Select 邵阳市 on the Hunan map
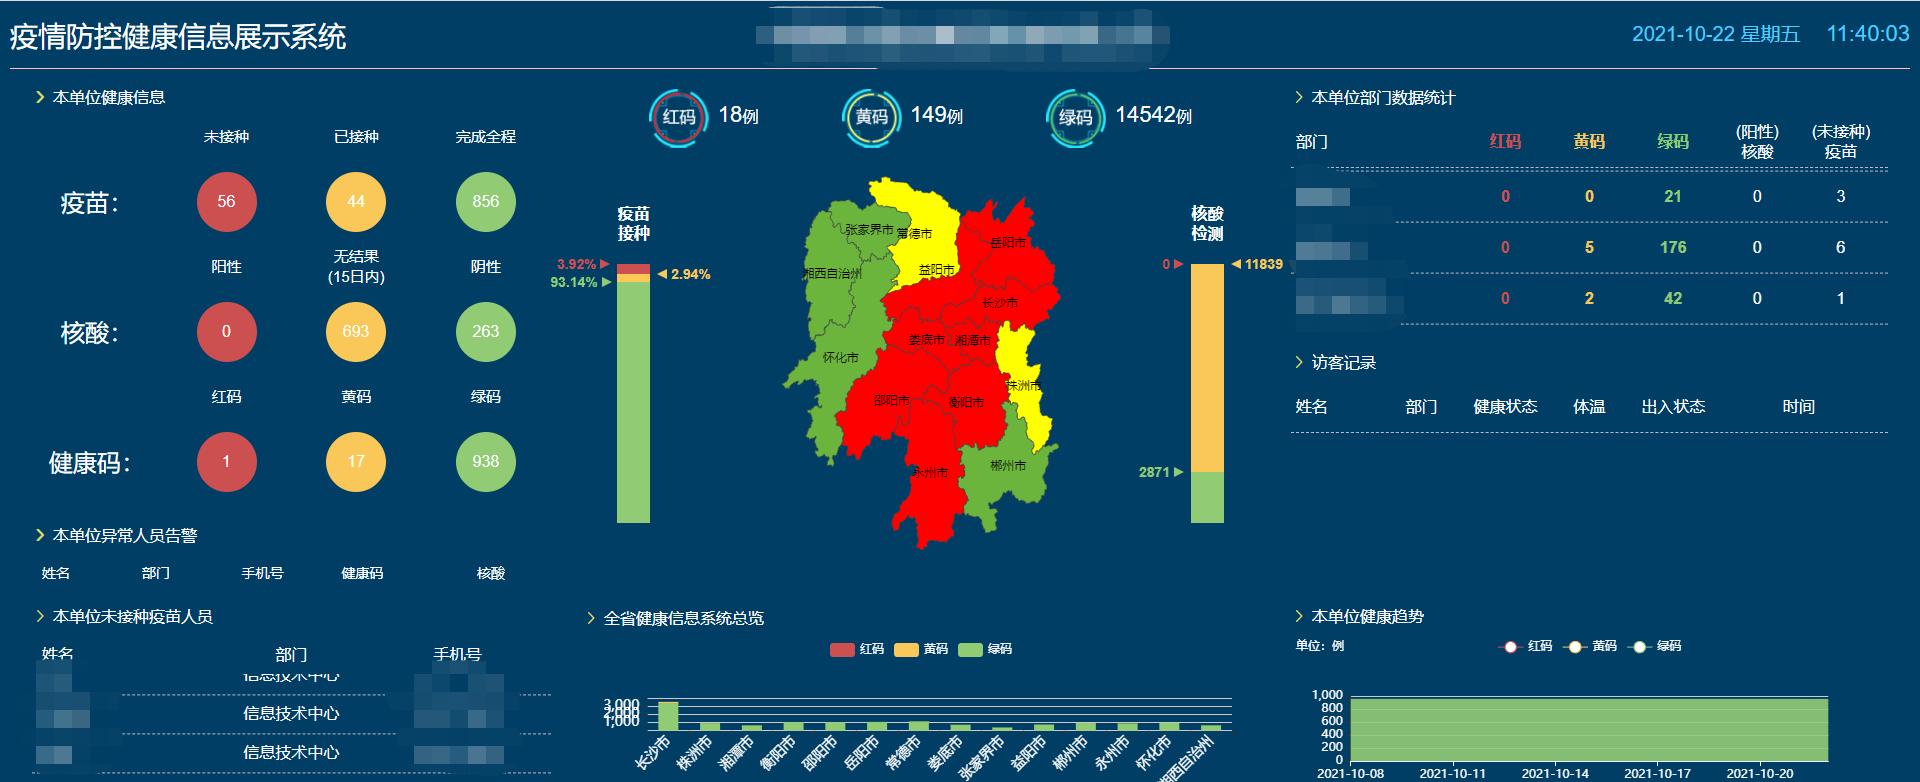The image size is (1920, 782). [892, 400]
